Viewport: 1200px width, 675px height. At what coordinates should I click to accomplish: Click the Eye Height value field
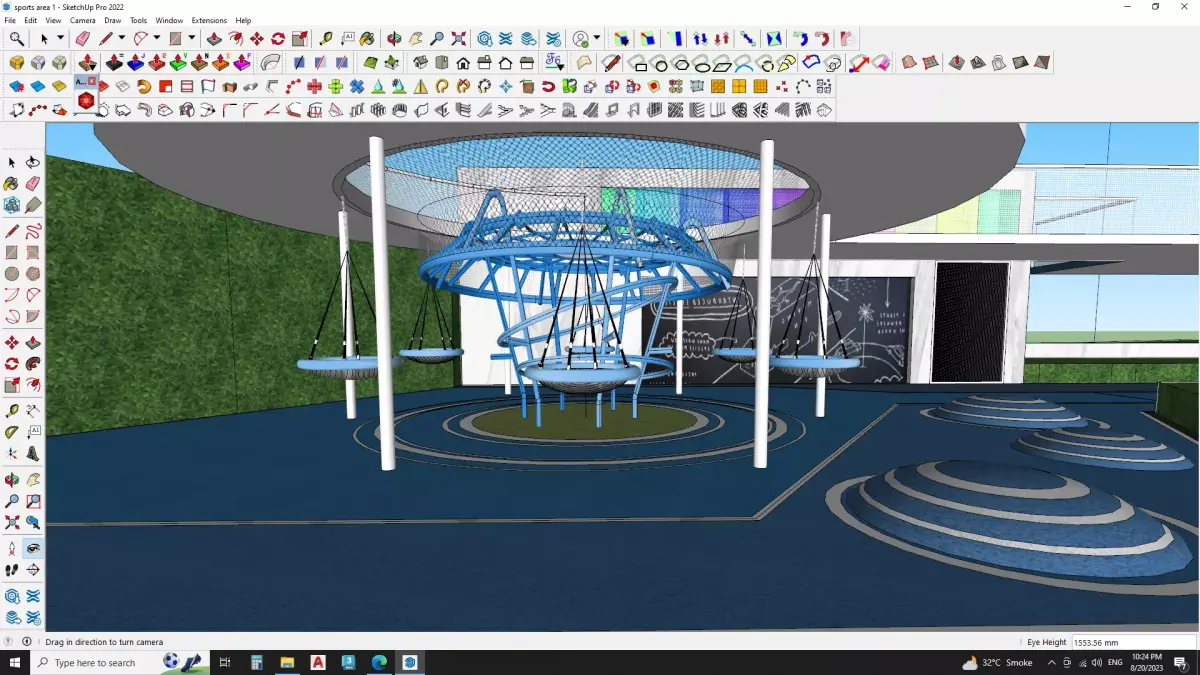pyautogui.click(x=1133, y=642)
